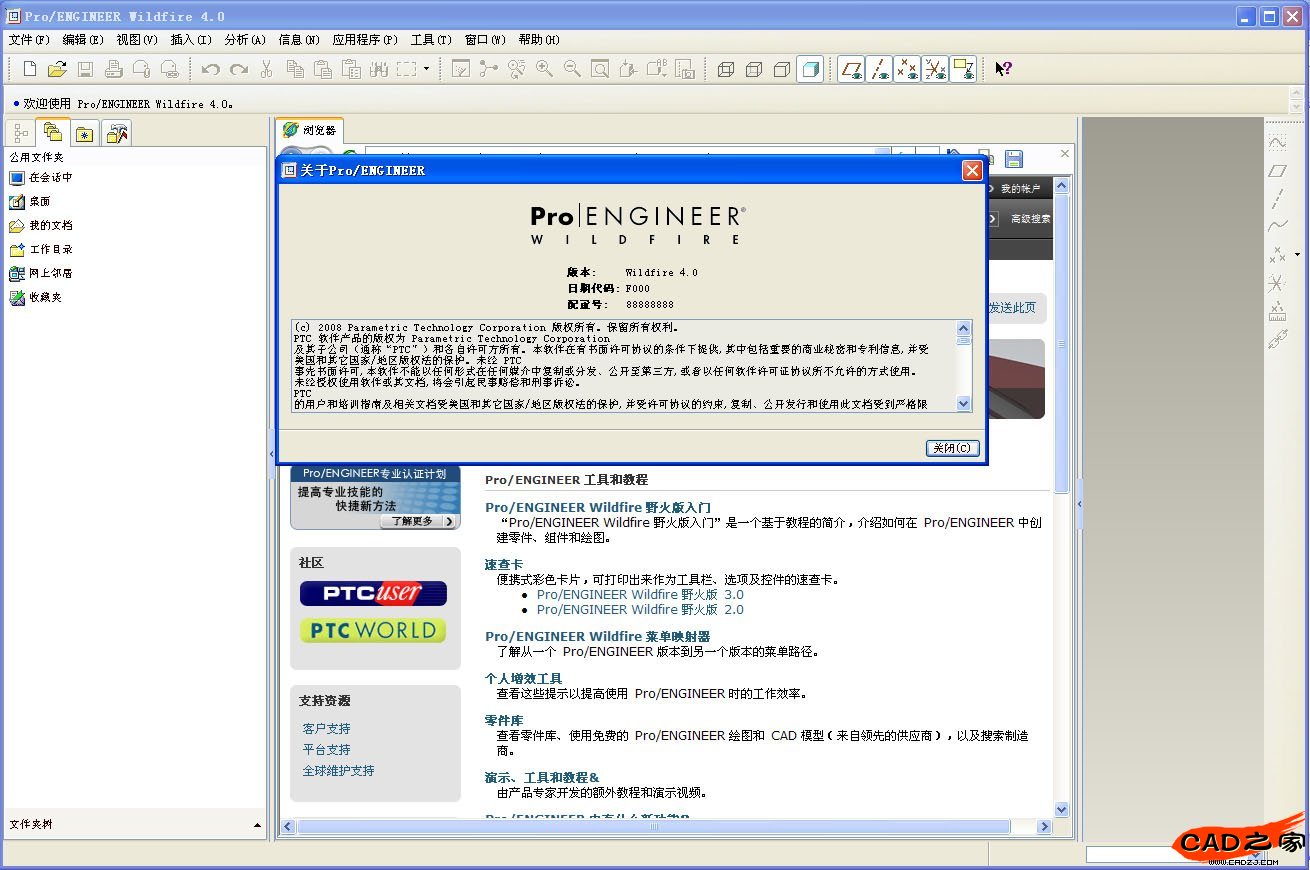Toggle coordinate systems display

[x=935, y=69]
